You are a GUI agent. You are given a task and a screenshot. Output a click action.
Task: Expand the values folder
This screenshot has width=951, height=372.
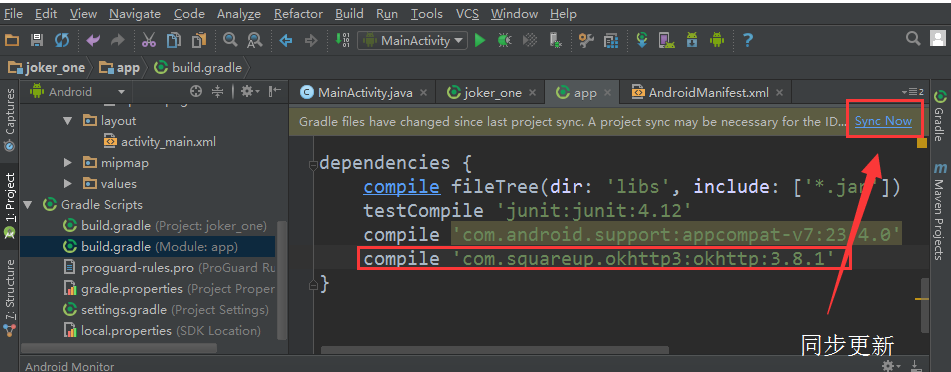68,183
